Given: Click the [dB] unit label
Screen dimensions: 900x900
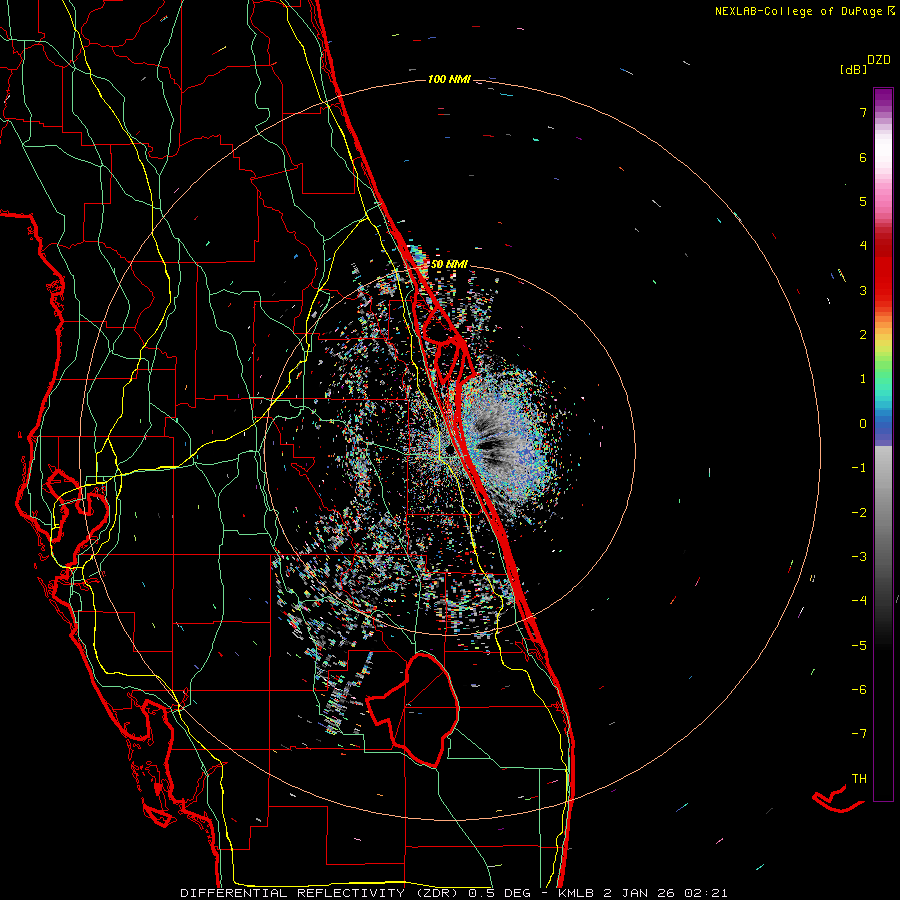Looking at the screenshot, I should coord(853,69).
